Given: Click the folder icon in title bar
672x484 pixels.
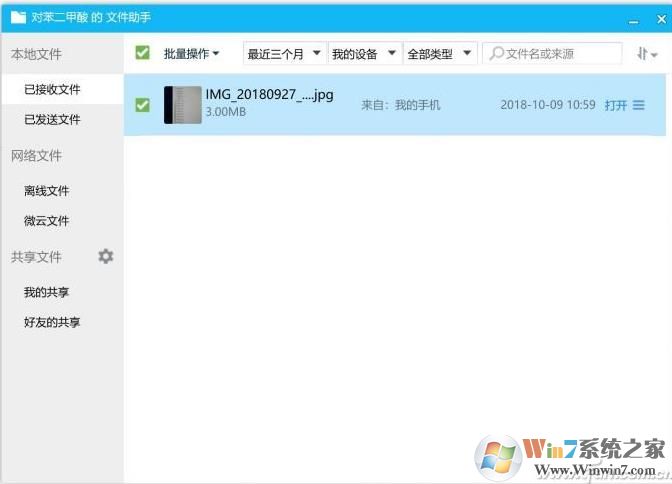Looking at the screenshot, I should (18, 17).
